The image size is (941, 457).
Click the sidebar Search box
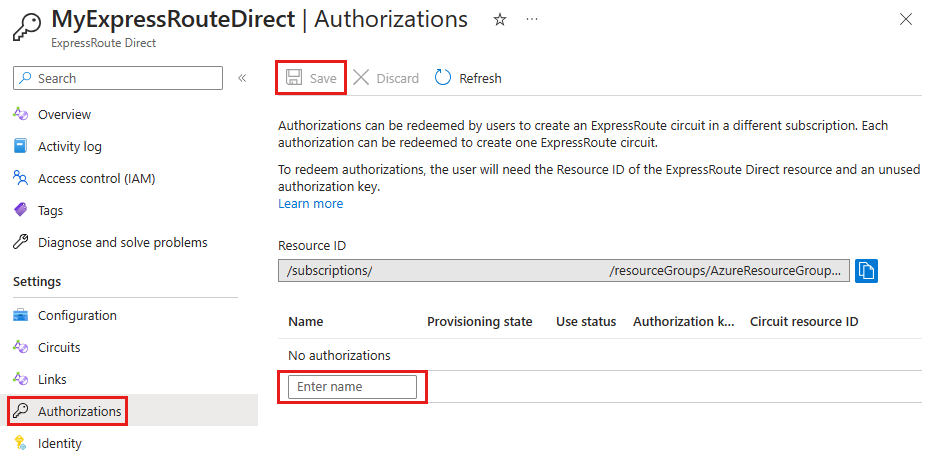tap(118, 78)
